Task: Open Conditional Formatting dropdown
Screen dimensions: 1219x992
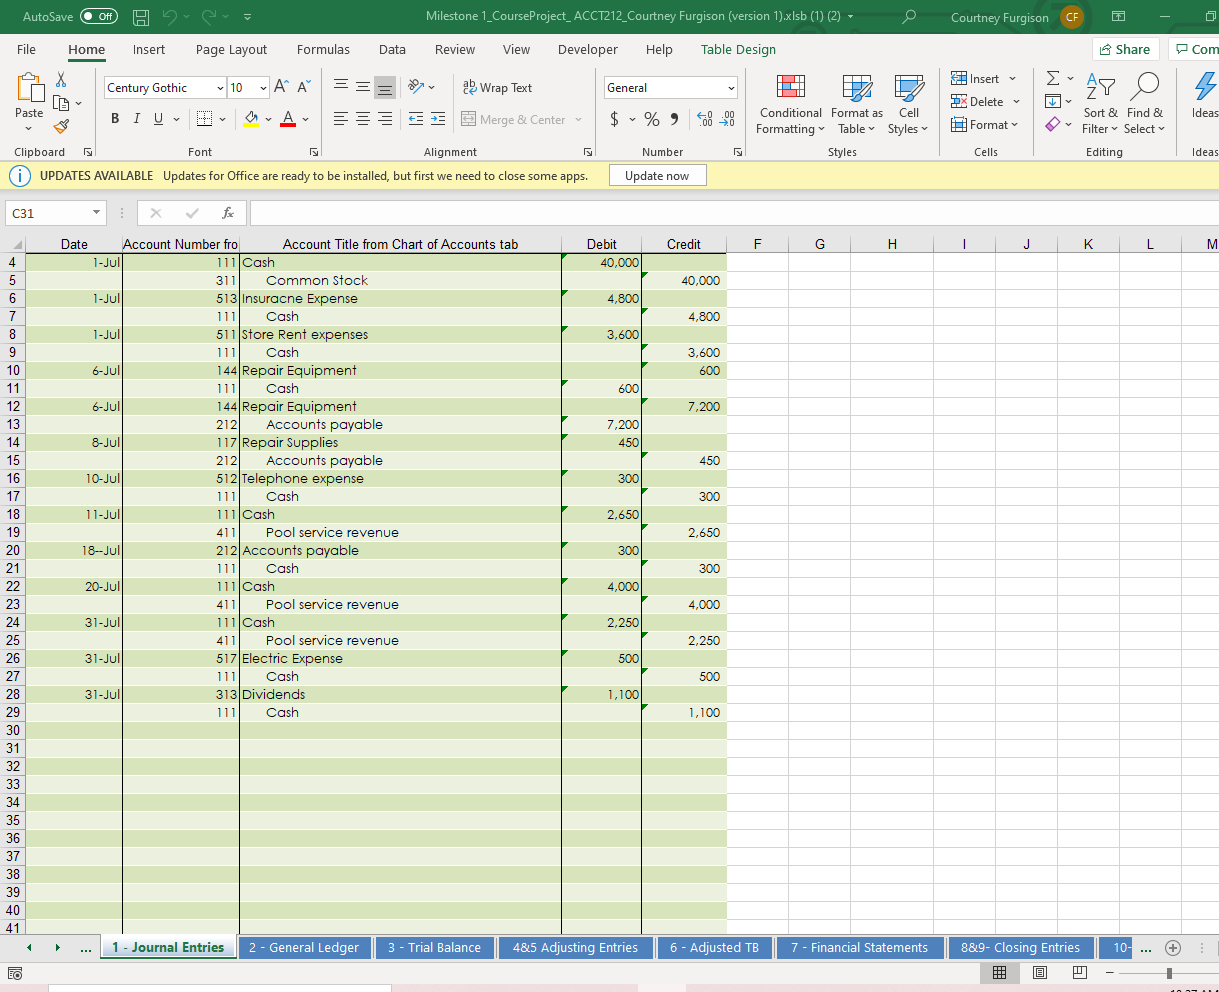Action: tap(790, 104)
